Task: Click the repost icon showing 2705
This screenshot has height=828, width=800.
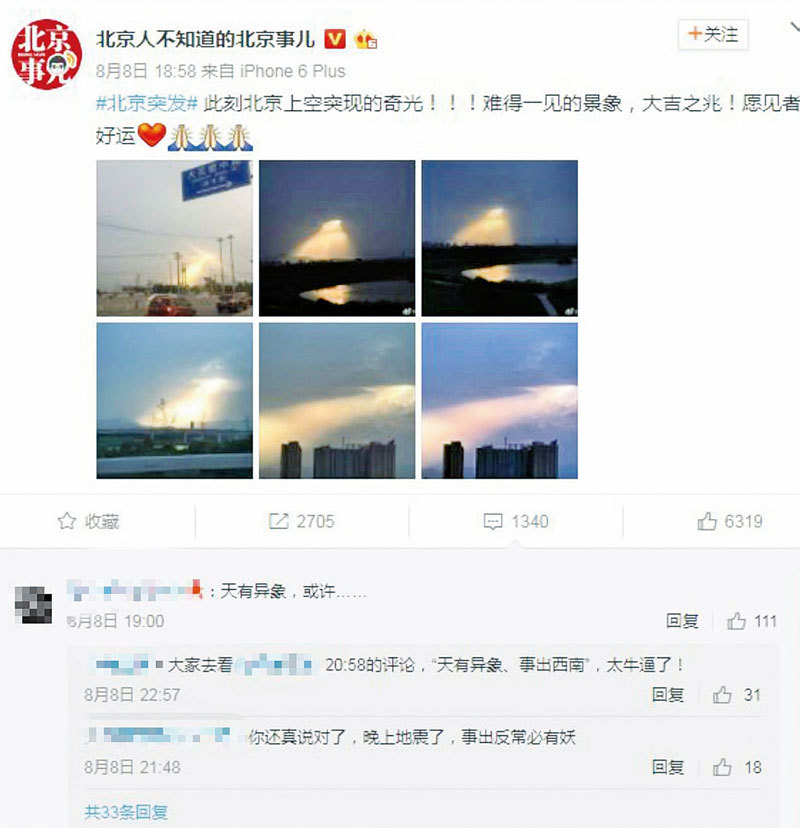Action: pyautogui.click(x=278, y=521)
